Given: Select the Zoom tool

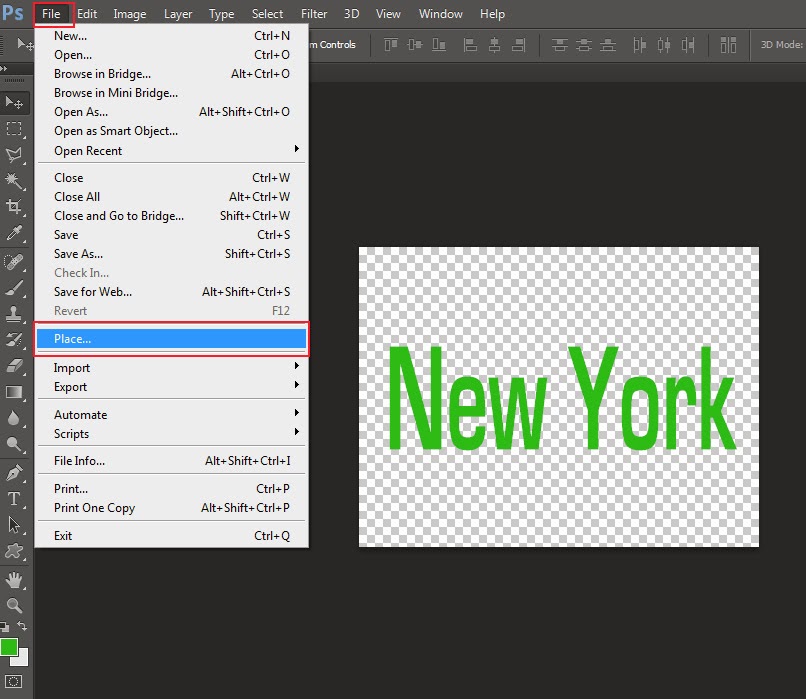Looking at the screenshot, I should coord(14,605).
